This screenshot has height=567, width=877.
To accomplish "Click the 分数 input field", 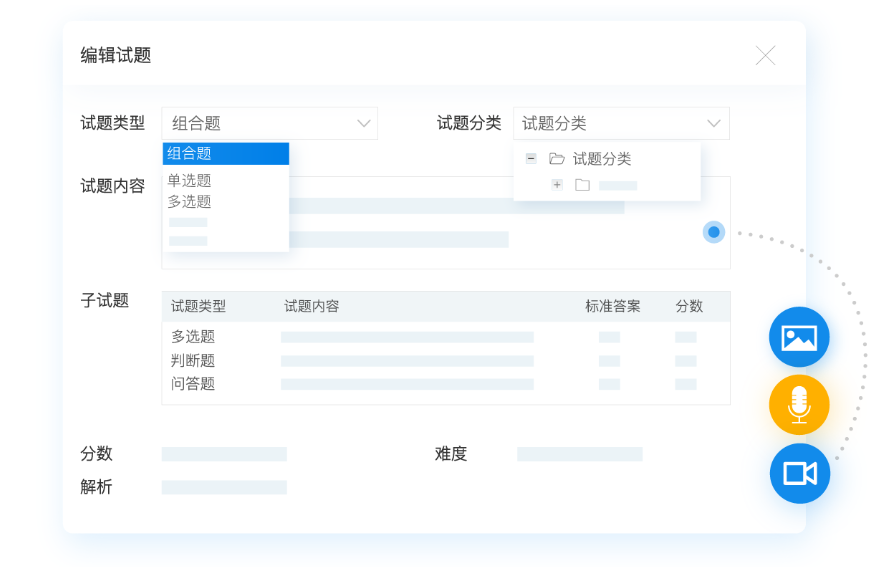I will [224, 454].
